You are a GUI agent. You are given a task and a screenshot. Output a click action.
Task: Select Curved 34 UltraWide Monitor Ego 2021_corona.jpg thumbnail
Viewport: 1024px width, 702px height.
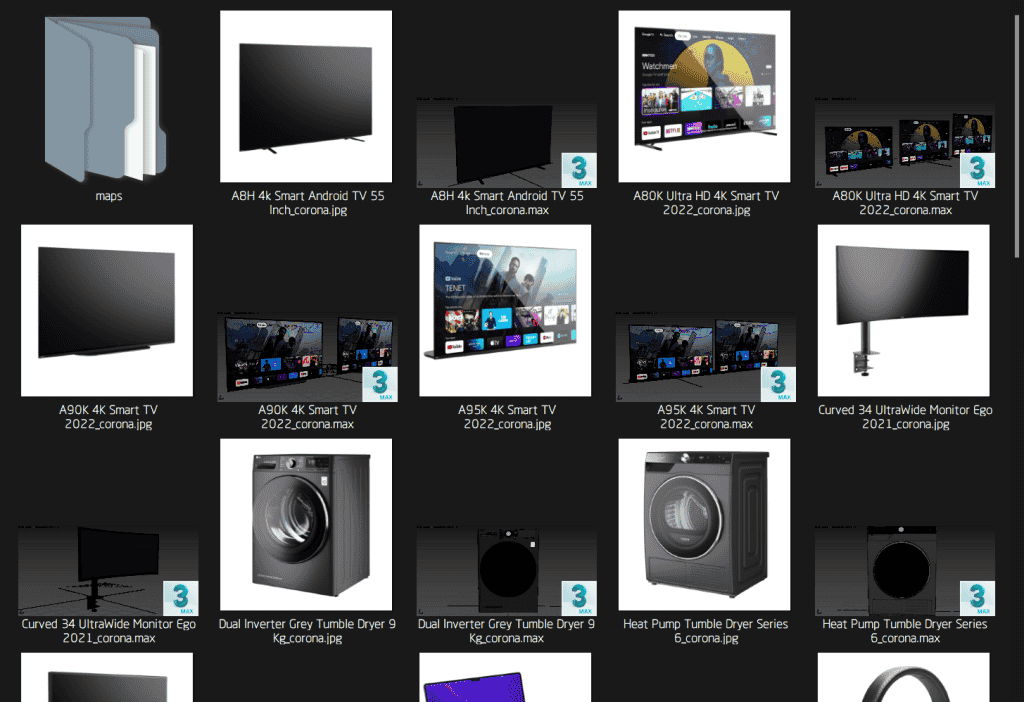tap(903, 310)
